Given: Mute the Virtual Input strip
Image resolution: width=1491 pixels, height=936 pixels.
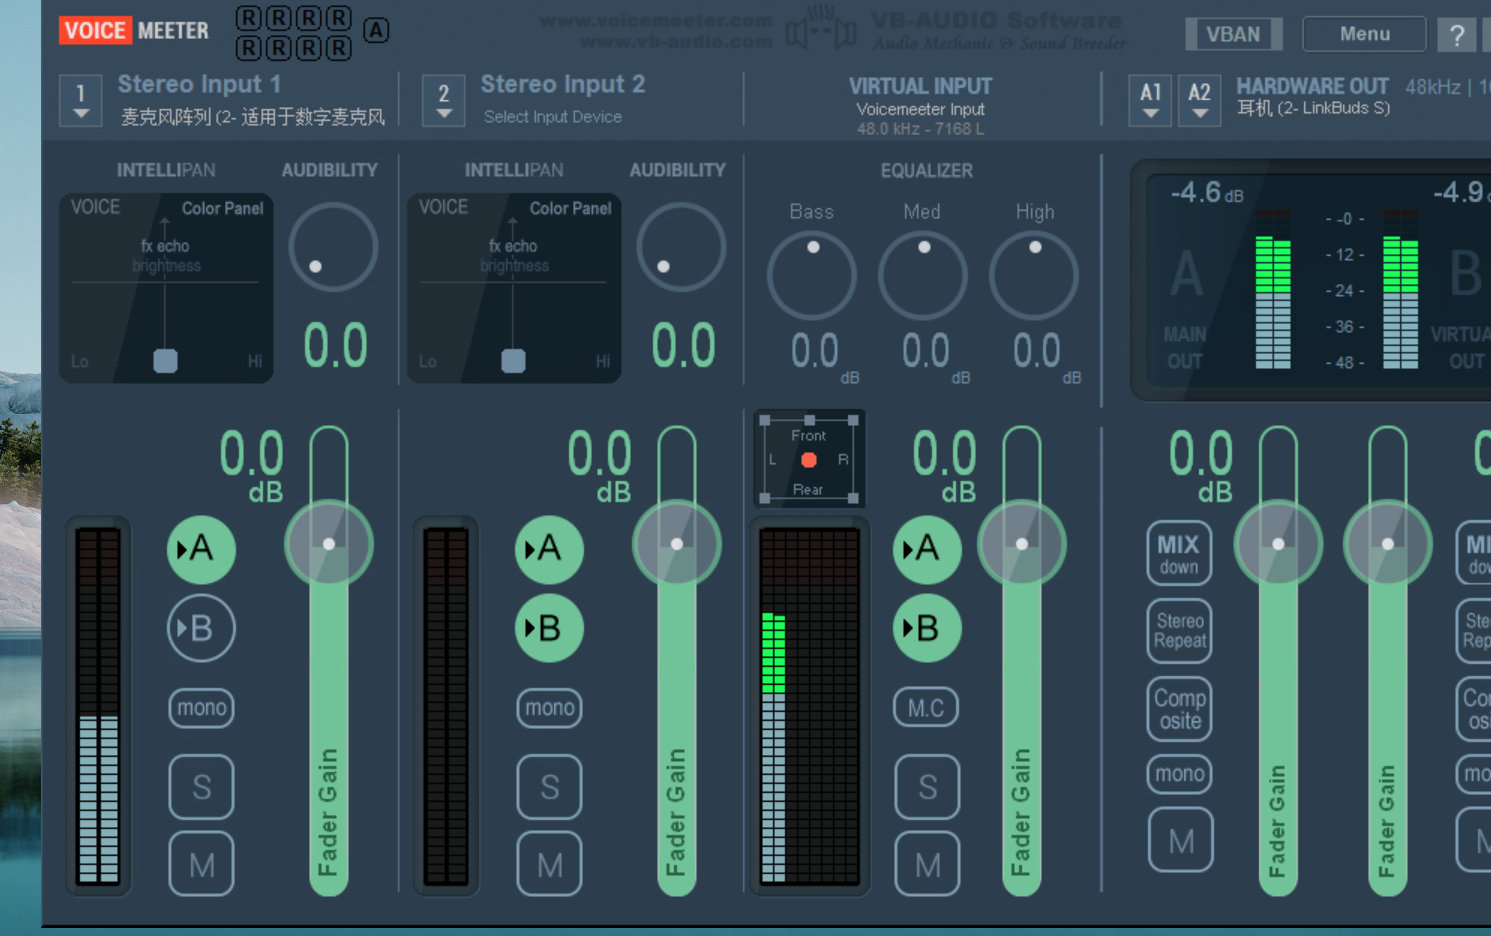Looking at the screenshot, I should coord(927,864).
